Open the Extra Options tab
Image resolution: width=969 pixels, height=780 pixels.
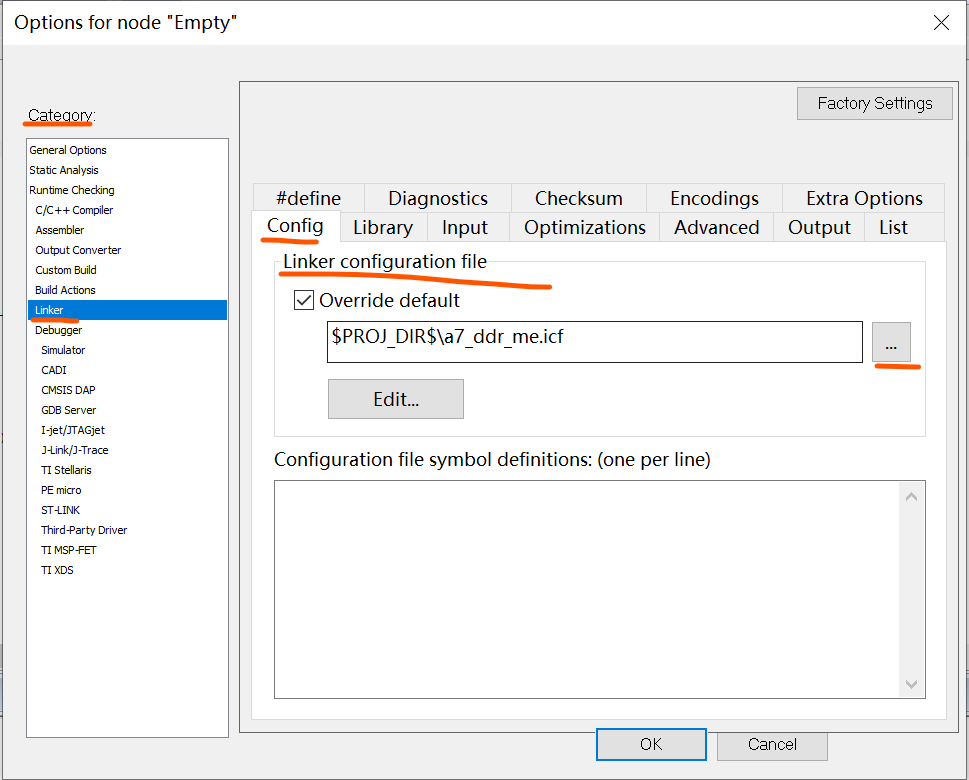point(864,198)
